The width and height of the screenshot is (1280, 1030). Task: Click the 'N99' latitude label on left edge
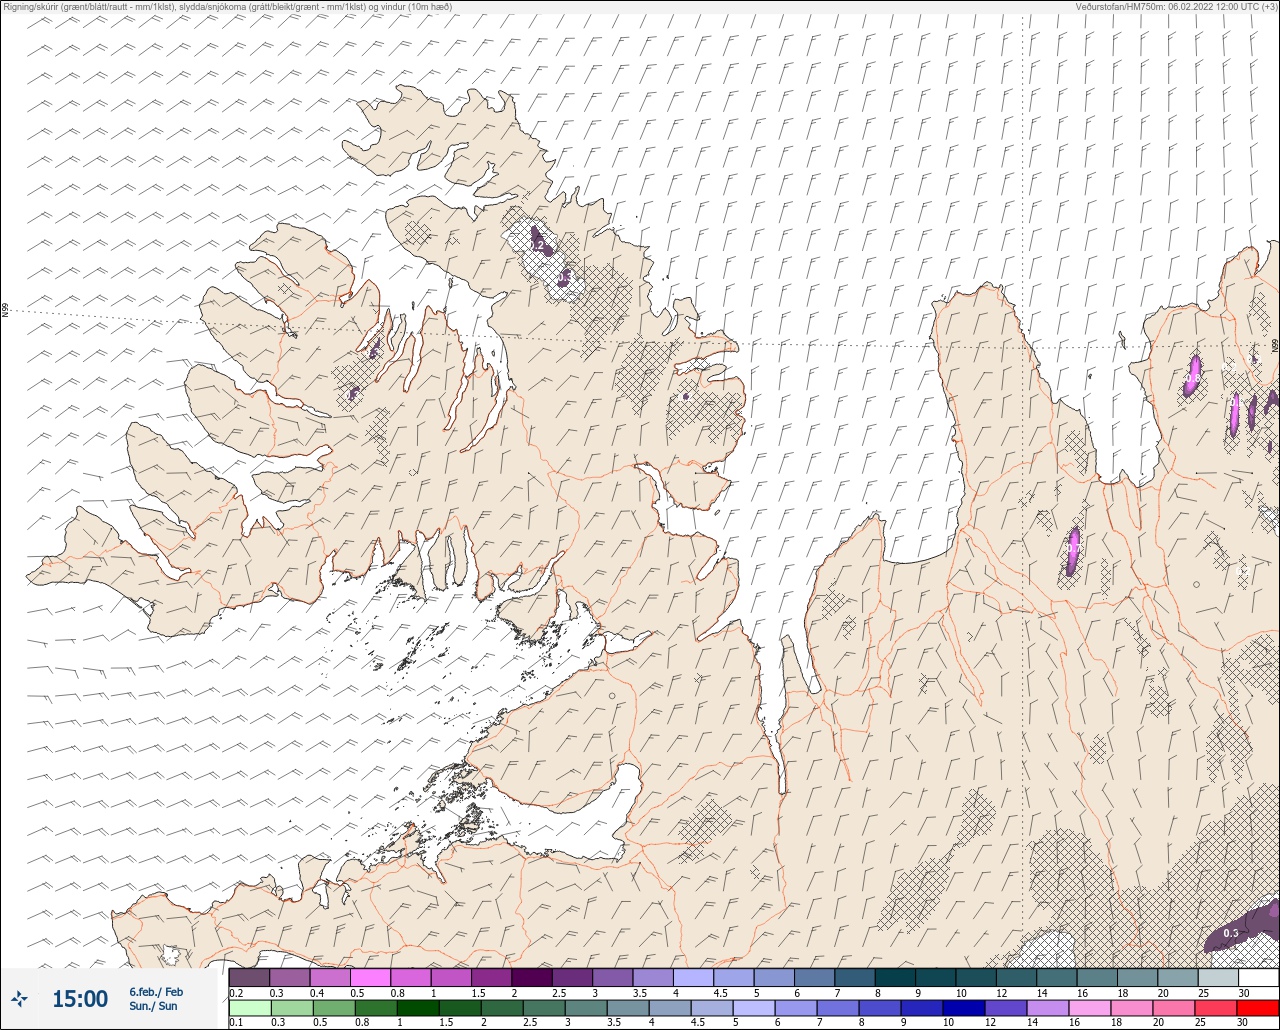[x=5, y=311]
